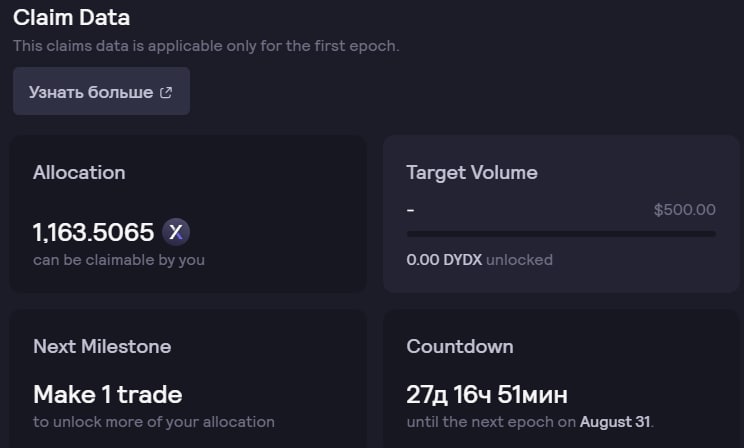Select the Claim Data heading
The height and width of the screenshot is (448, 744).
click(x=71, y=17)
